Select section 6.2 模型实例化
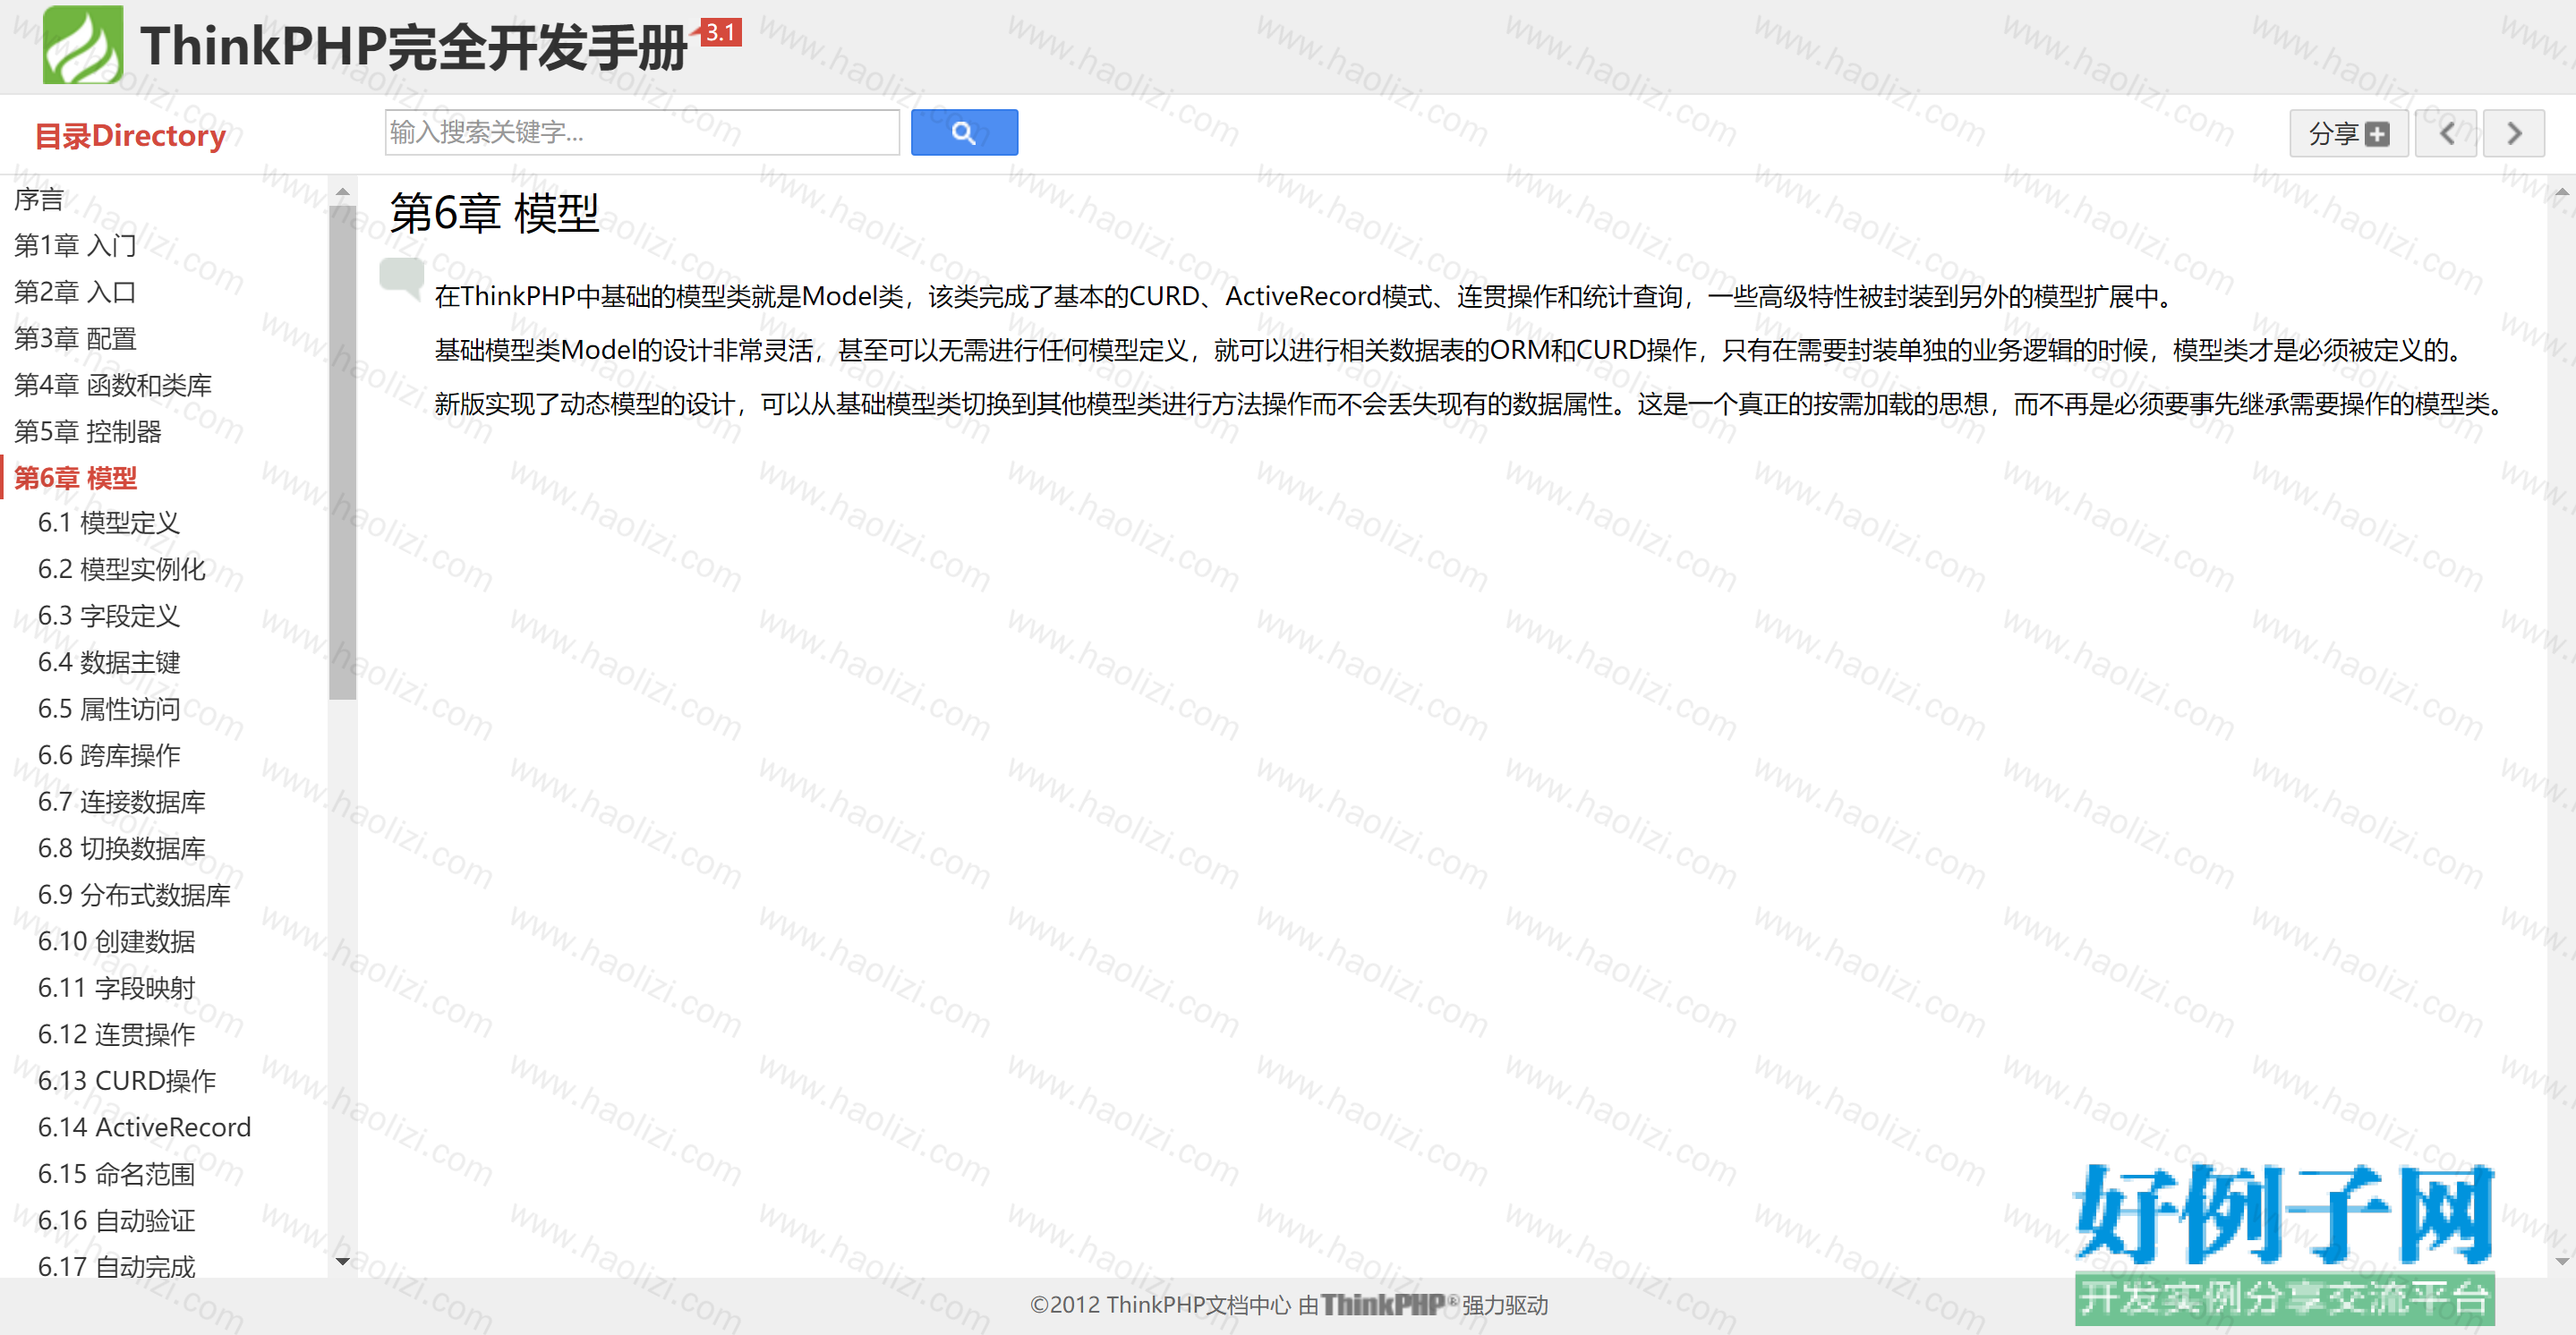This screenshot has height=1335, width=2576. click(121, 569)
